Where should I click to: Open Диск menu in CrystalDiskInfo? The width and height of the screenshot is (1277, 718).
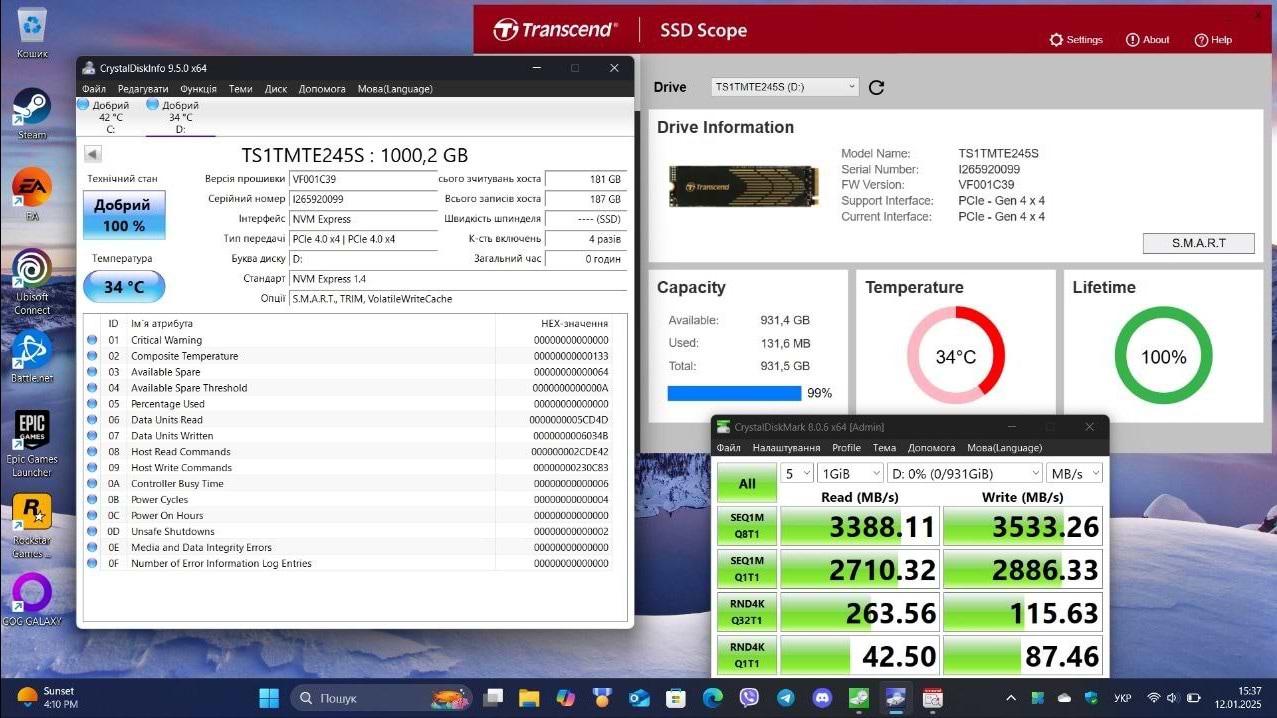(276, 89)
